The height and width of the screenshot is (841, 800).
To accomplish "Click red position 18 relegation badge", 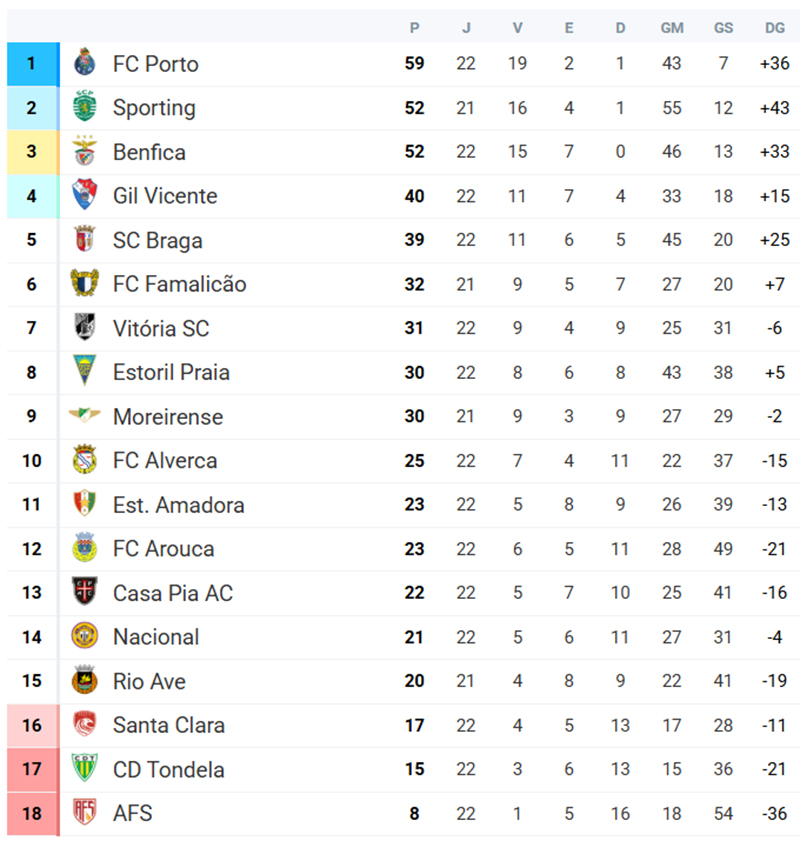I will (x=32, y=813).
